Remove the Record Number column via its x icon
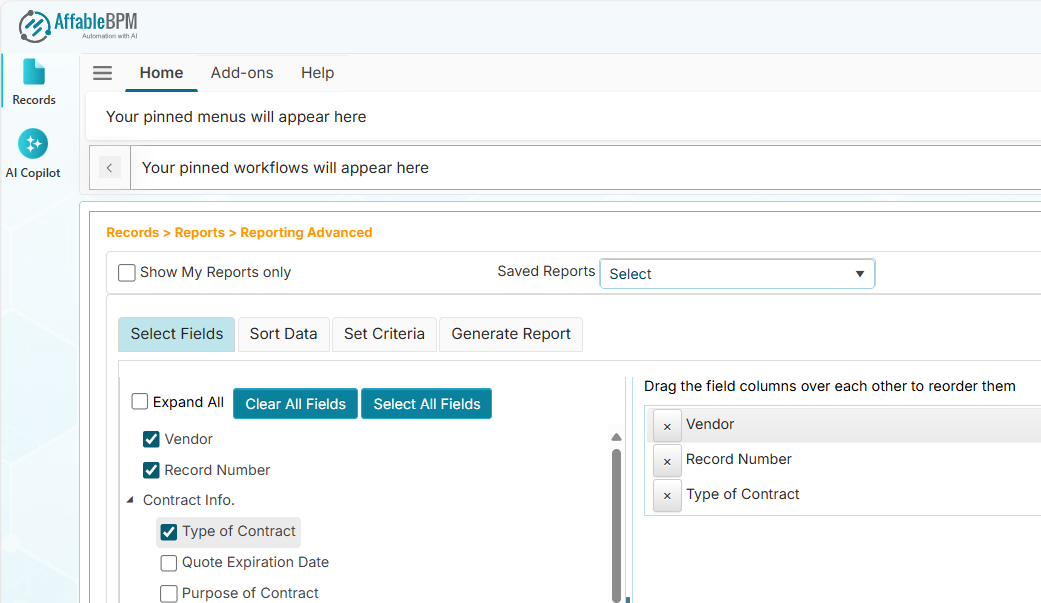 pyautogui.click(x=666, y=460)
